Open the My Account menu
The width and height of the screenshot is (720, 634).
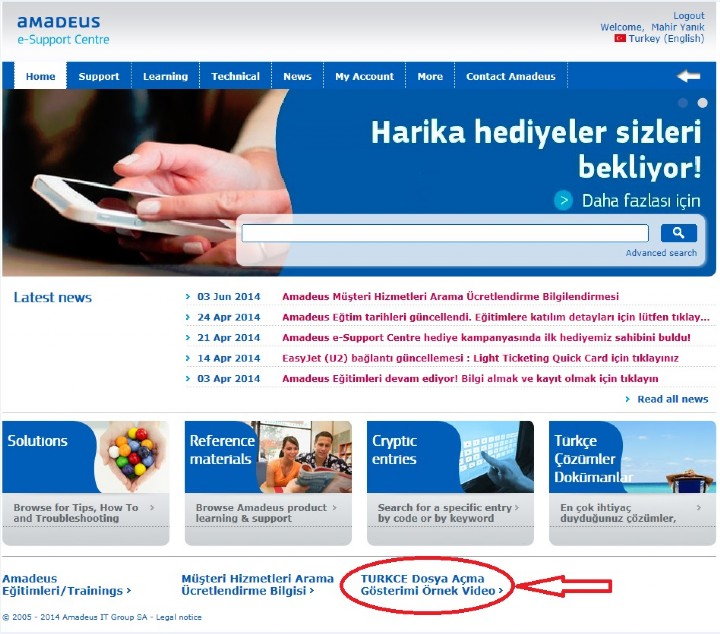pyautogui.click(x=365, y=76)
